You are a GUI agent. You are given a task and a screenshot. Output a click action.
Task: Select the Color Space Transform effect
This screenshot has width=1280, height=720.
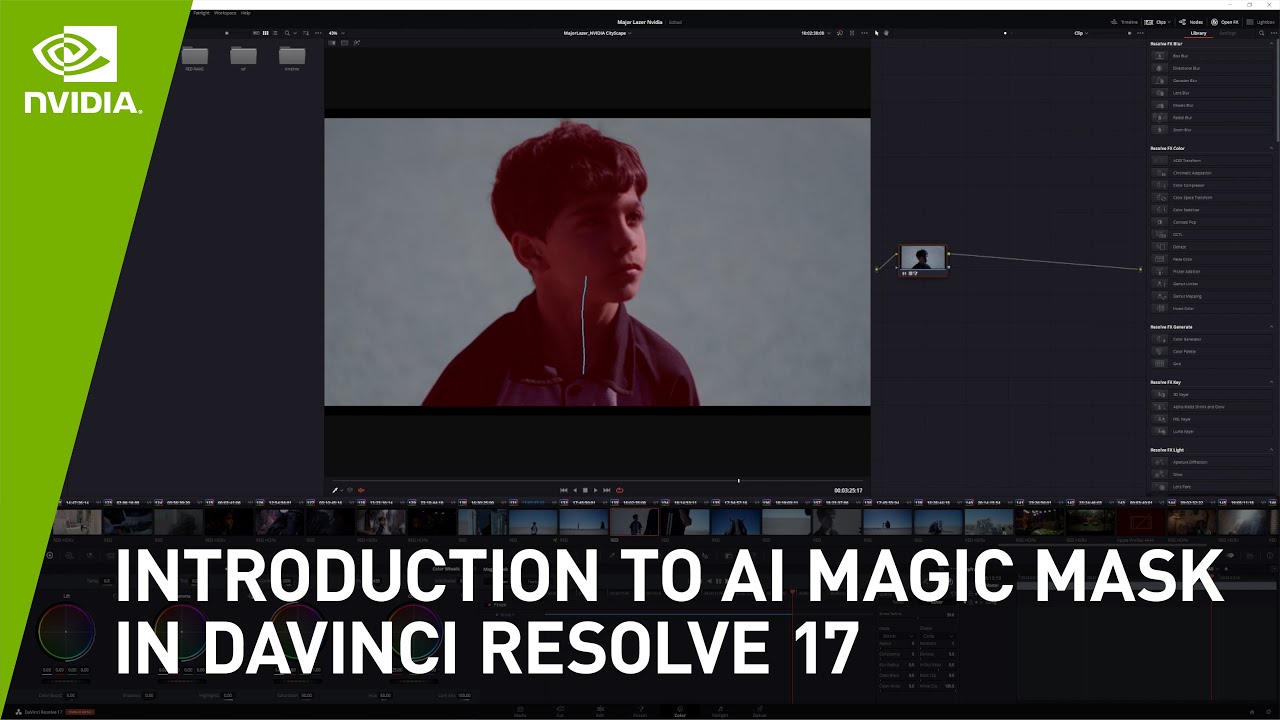tap(1211, 197)
